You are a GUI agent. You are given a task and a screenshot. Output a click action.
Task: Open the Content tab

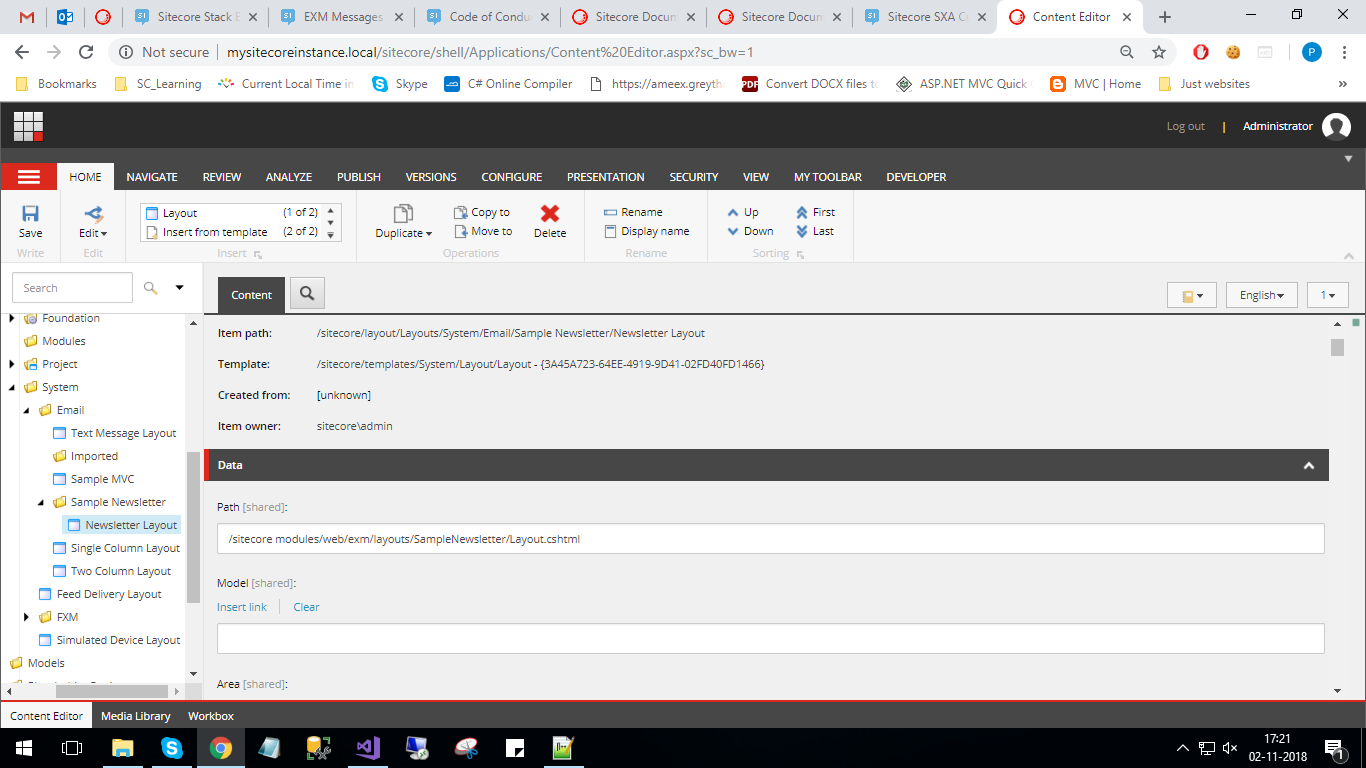click(x=251, y=295)
